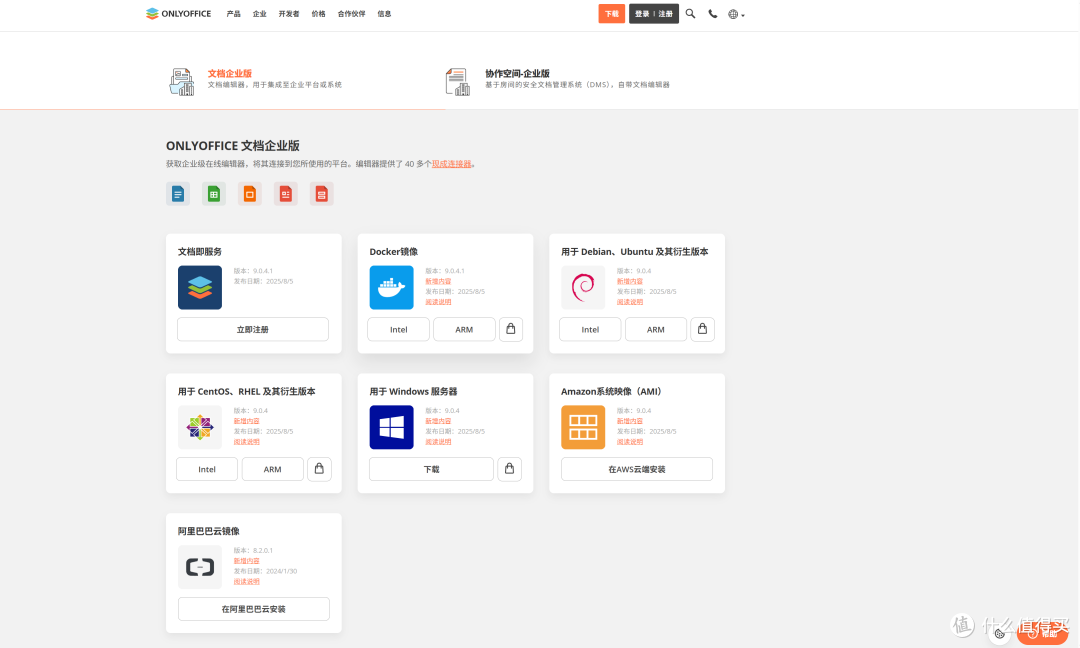Click the 协作空间-企业版 tab icon

(457, 81)
